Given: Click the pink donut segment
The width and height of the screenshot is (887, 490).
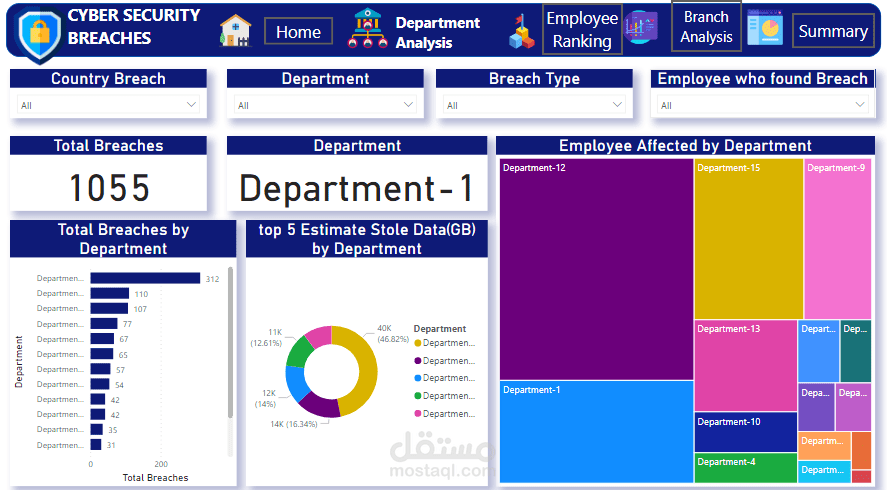Looking at the screenshot, I should click(x=318, y=336).
